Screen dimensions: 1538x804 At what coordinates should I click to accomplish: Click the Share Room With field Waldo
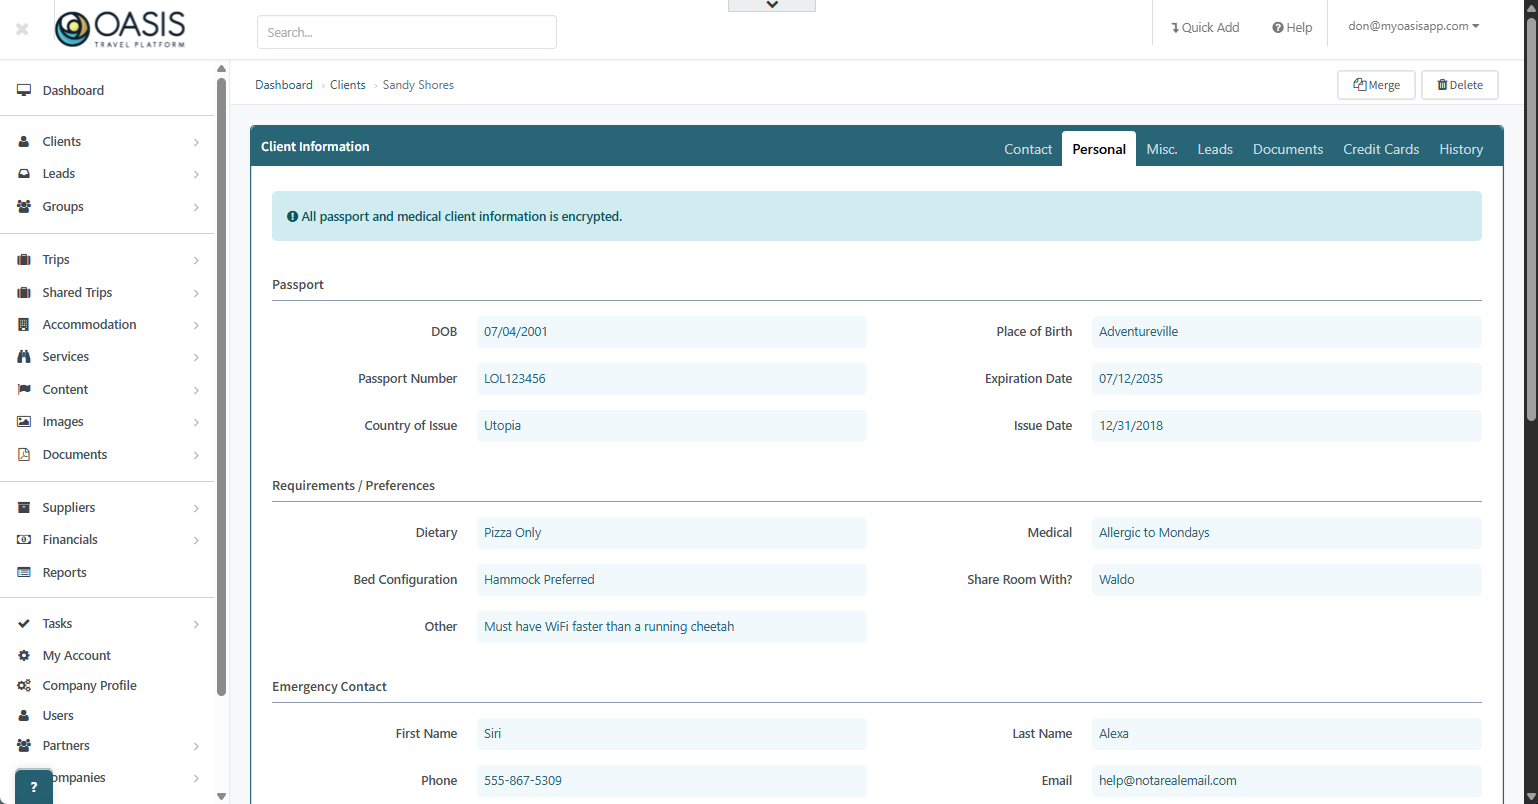(1287, 580)
